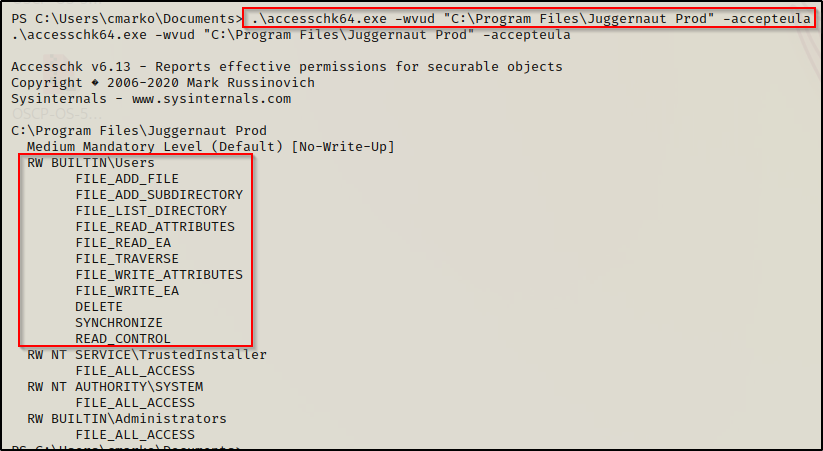823x451 pixels.
Task: Click the FILE_WRITE_ATTRIBUTES permission
Action: point(159,274)
